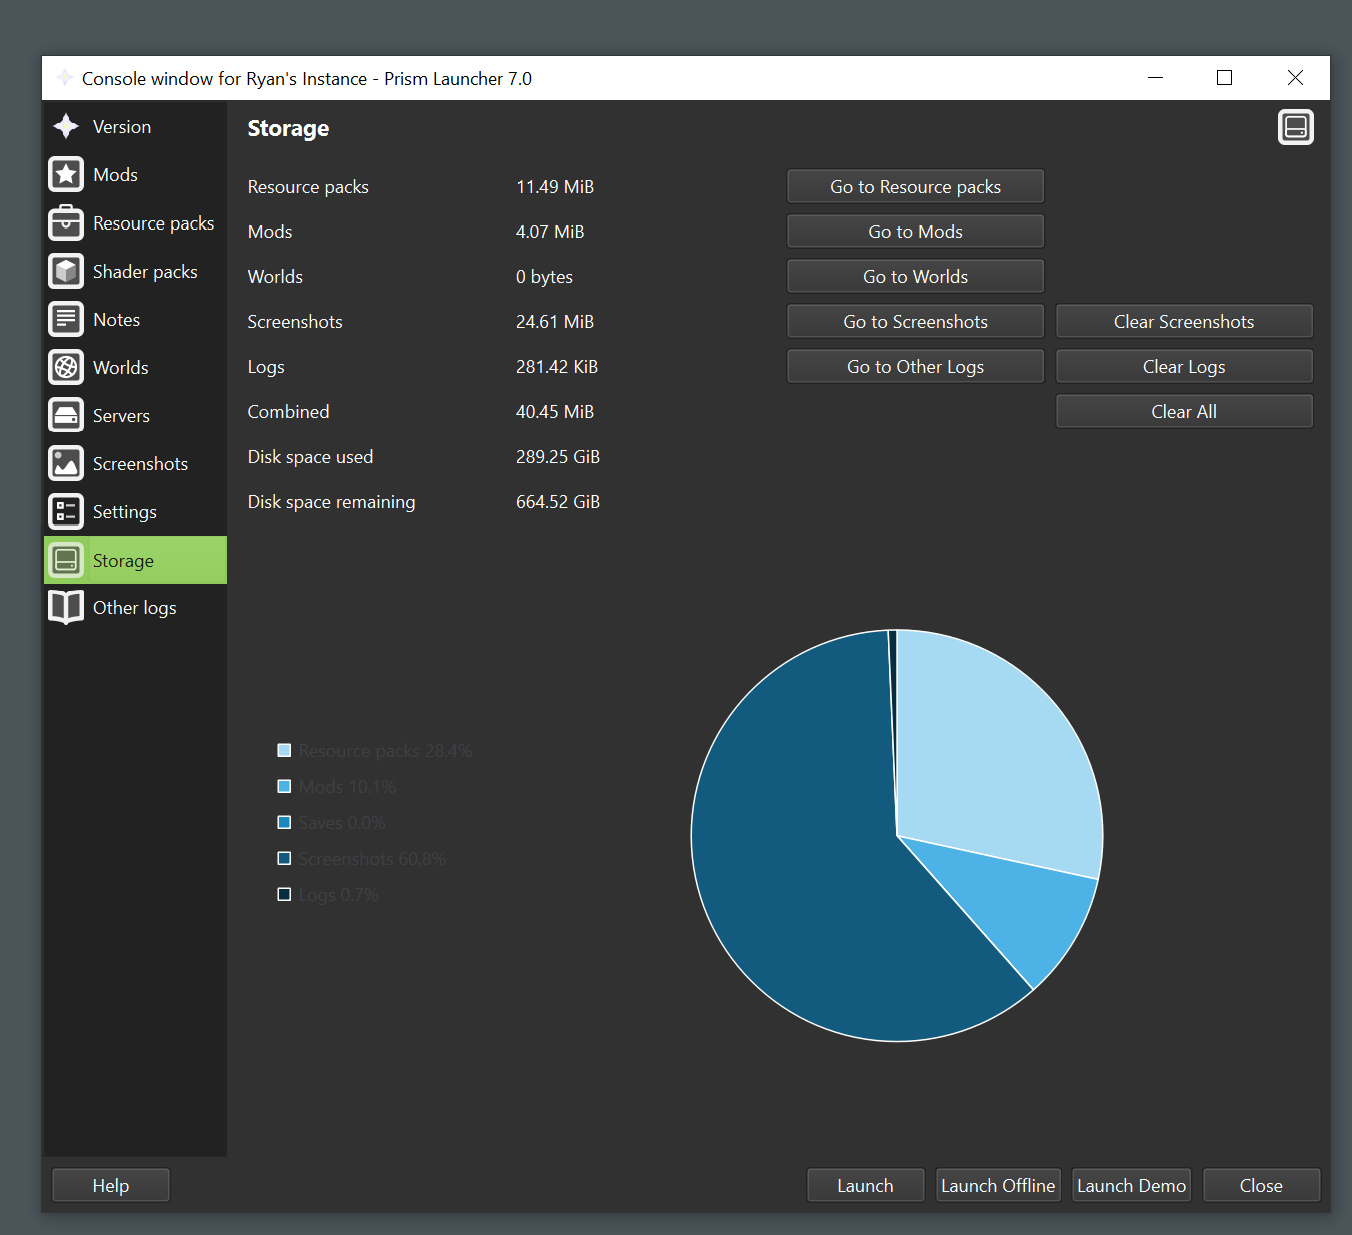Click Clear Screenshots
The height and width of the screenshot is (1235, 1352).
pos(1183,321)
